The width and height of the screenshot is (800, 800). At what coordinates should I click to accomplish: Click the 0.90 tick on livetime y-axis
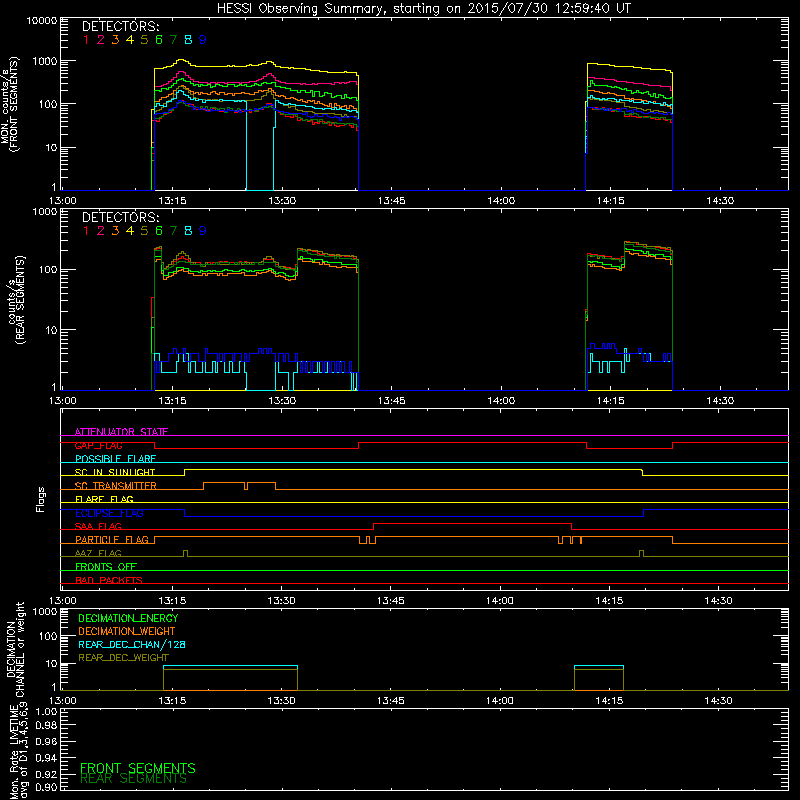tap(46, 787)
